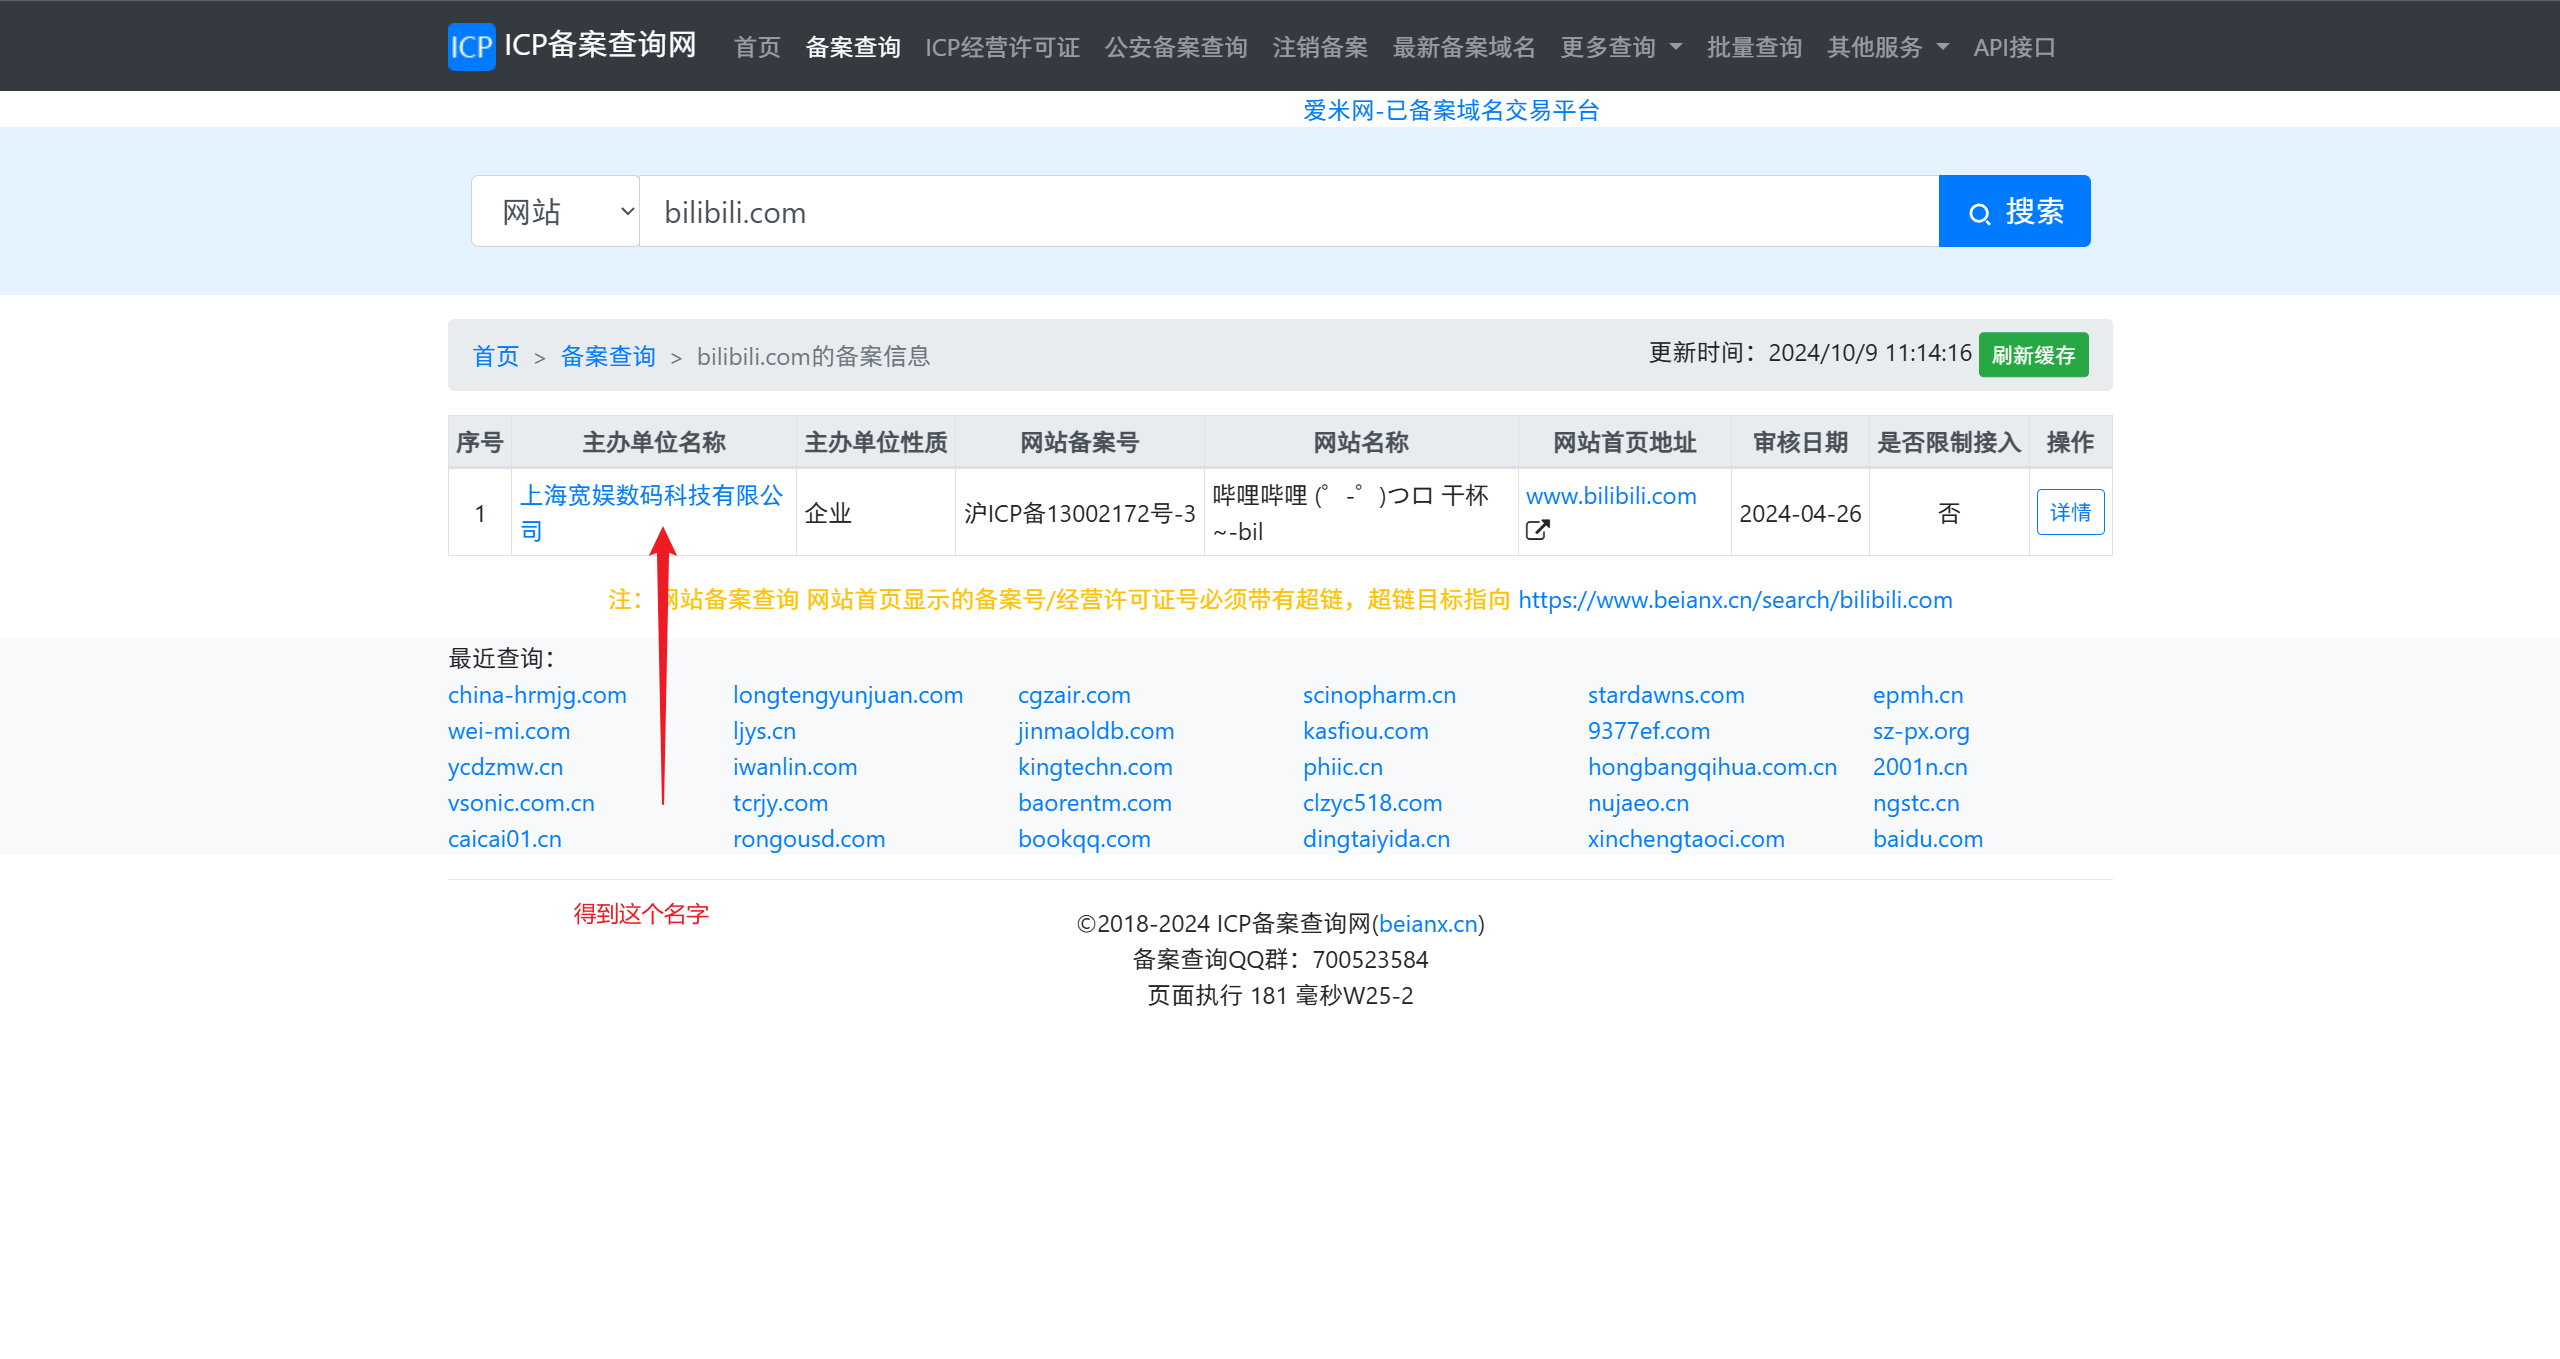Click the bilibili.com search input field
Screen dimensions: 2560x1359
(1100, 211)
